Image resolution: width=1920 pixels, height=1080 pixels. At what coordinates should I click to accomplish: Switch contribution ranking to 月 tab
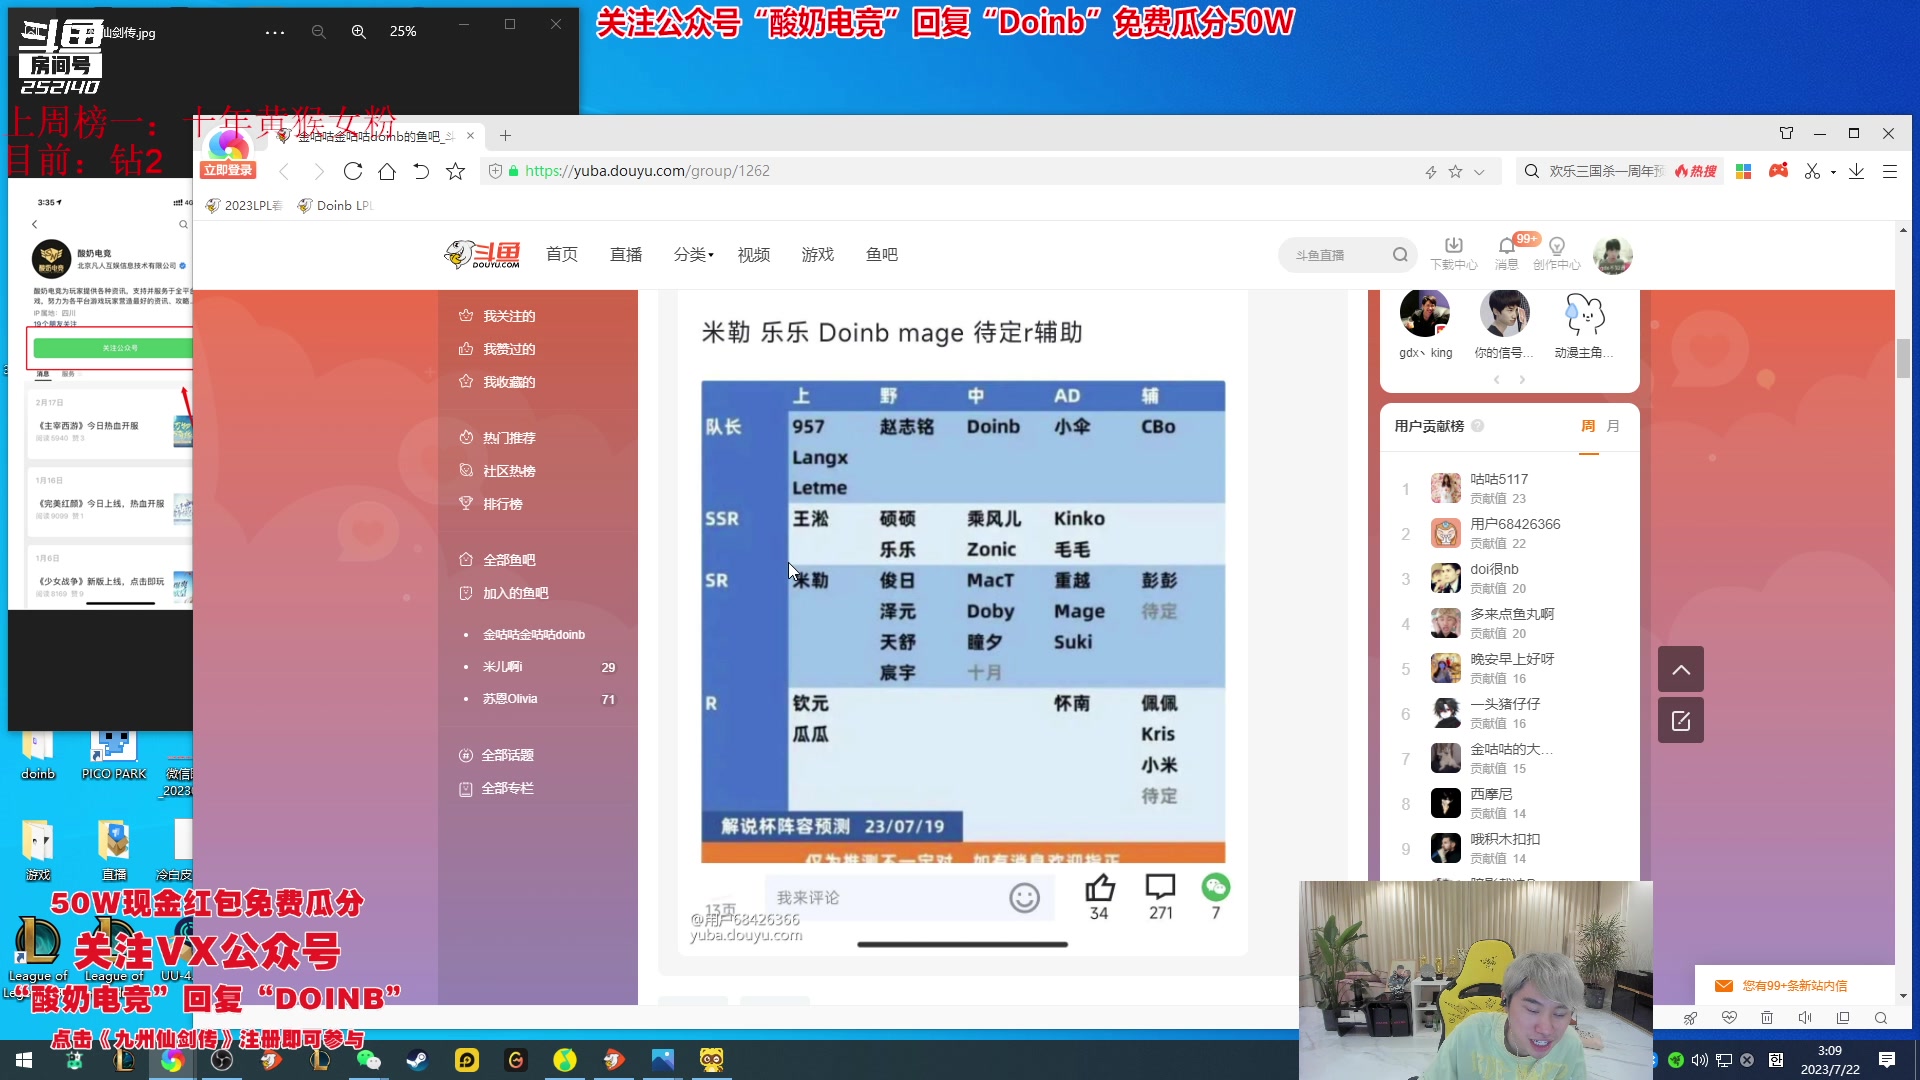[x=1613, y=426]
